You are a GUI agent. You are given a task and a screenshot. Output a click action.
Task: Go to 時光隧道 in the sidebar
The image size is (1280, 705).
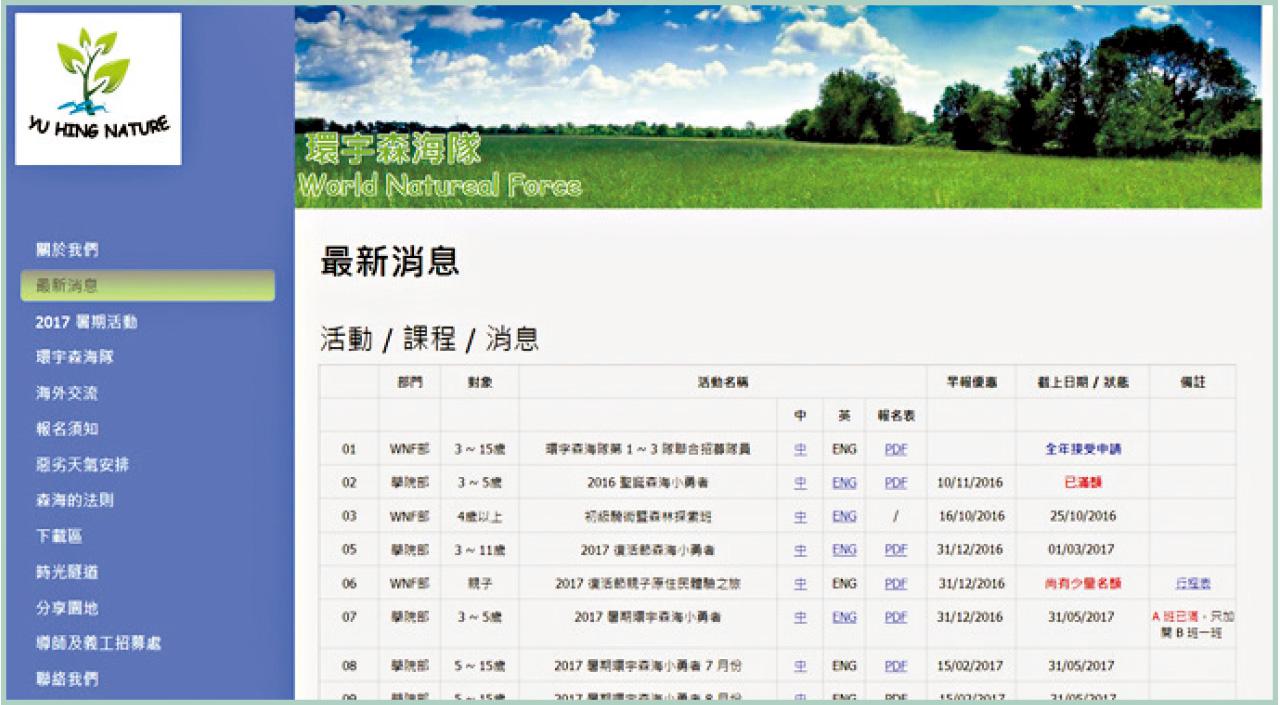pos(67,572)
